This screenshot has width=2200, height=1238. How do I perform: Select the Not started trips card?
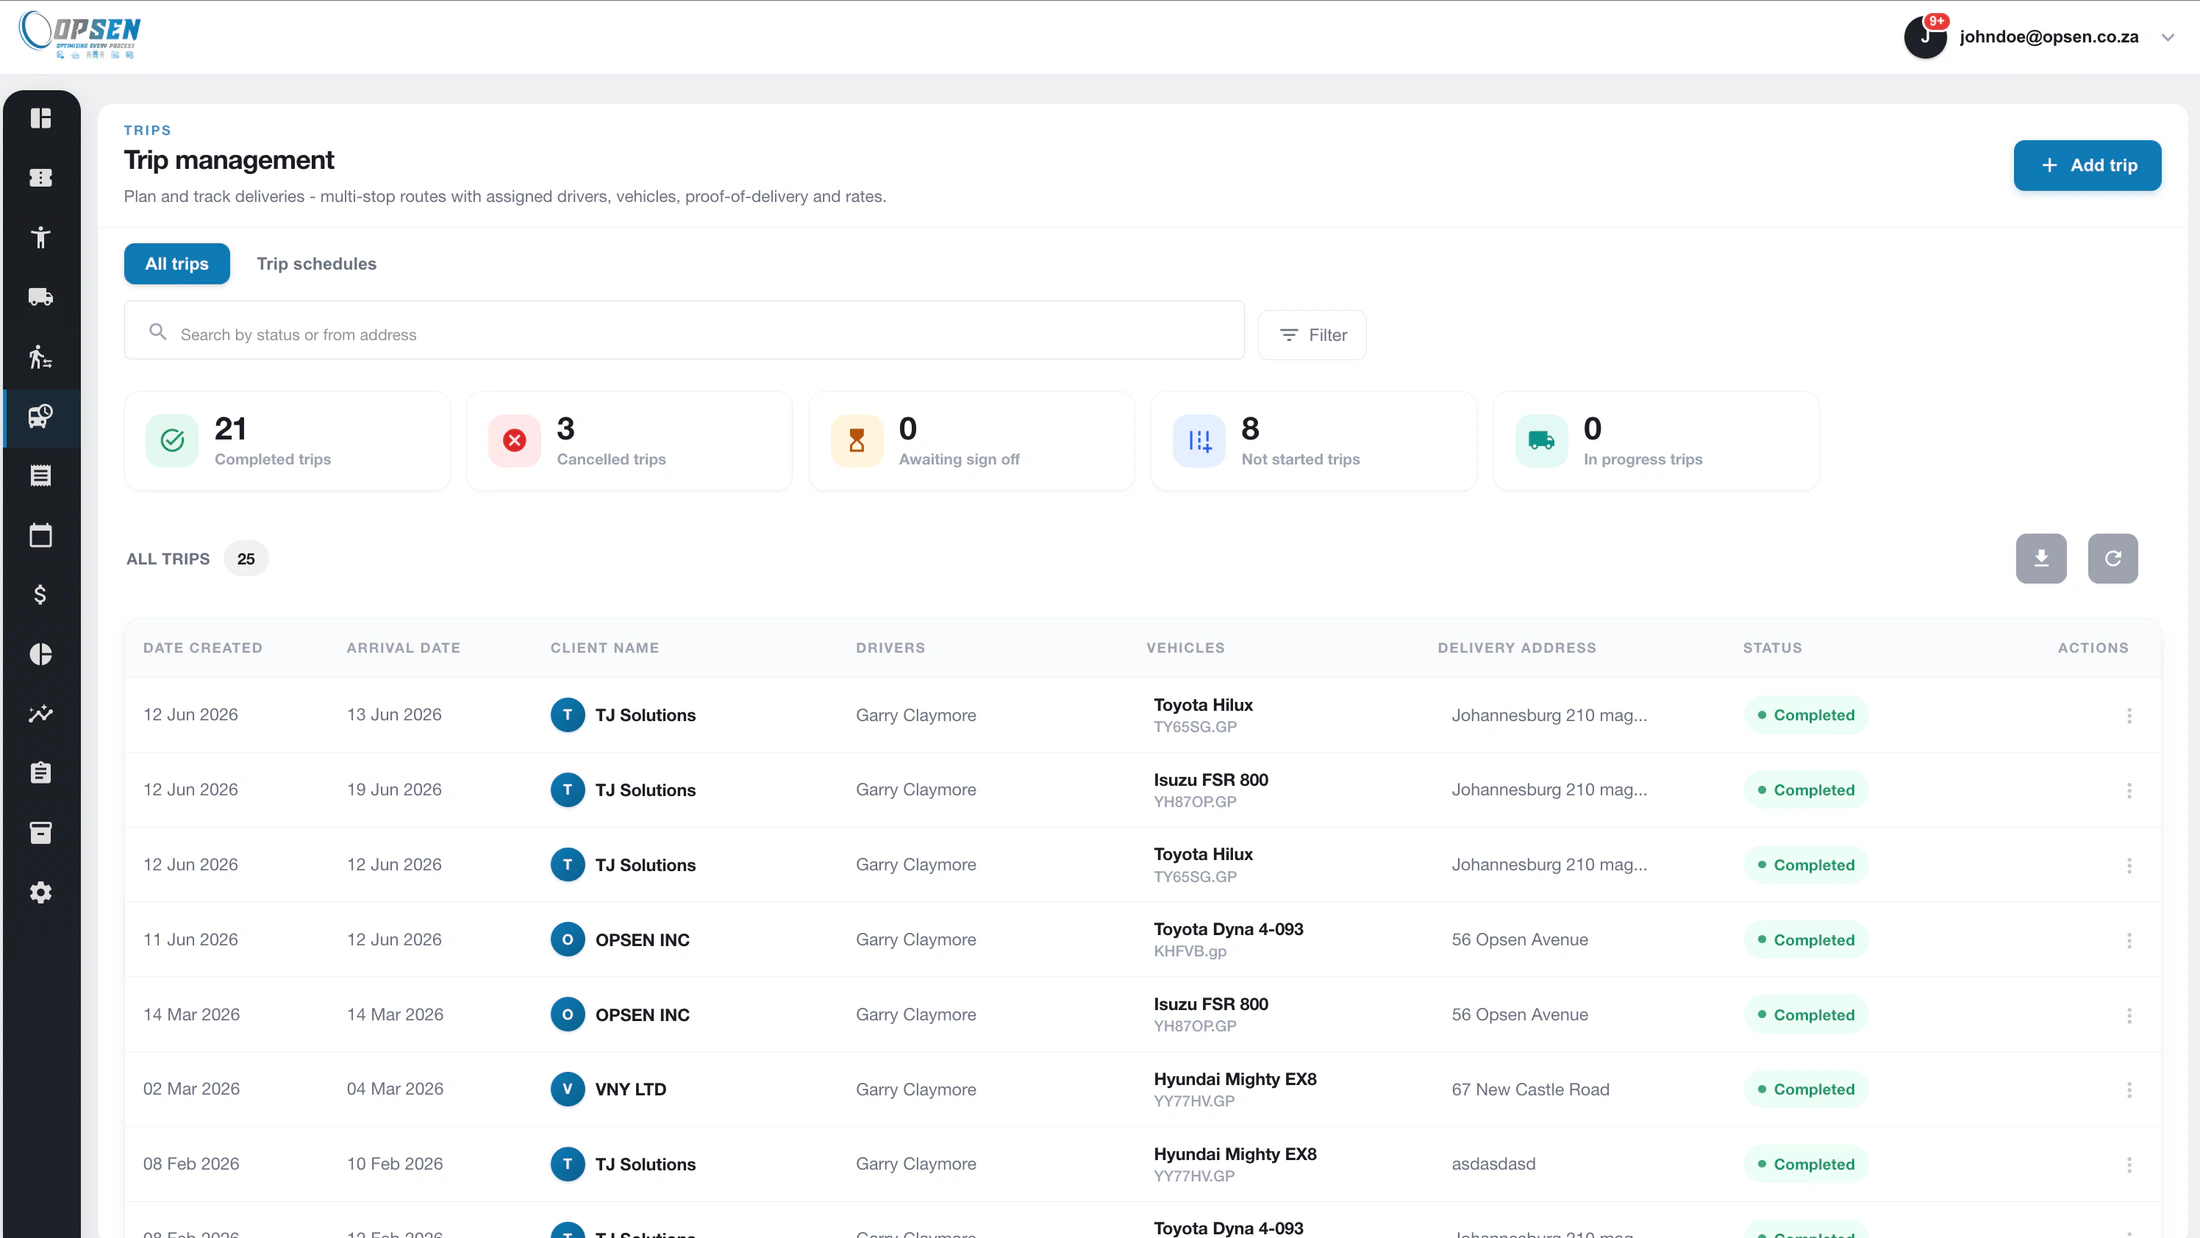(1314, 441)
